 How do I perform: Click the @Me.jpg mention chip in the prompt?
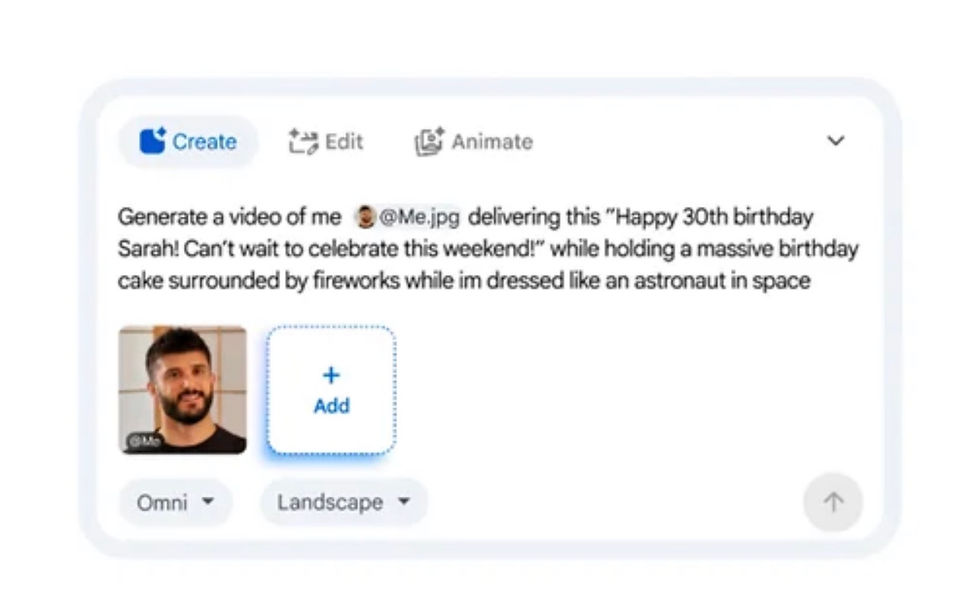[408, 217]
